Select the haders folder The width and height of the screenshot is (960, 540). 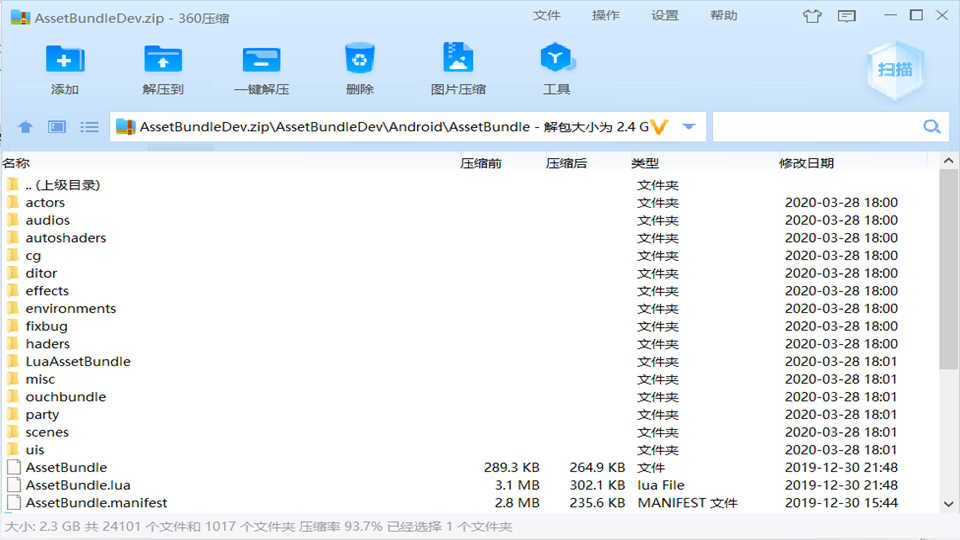click(x=48, y=344)
